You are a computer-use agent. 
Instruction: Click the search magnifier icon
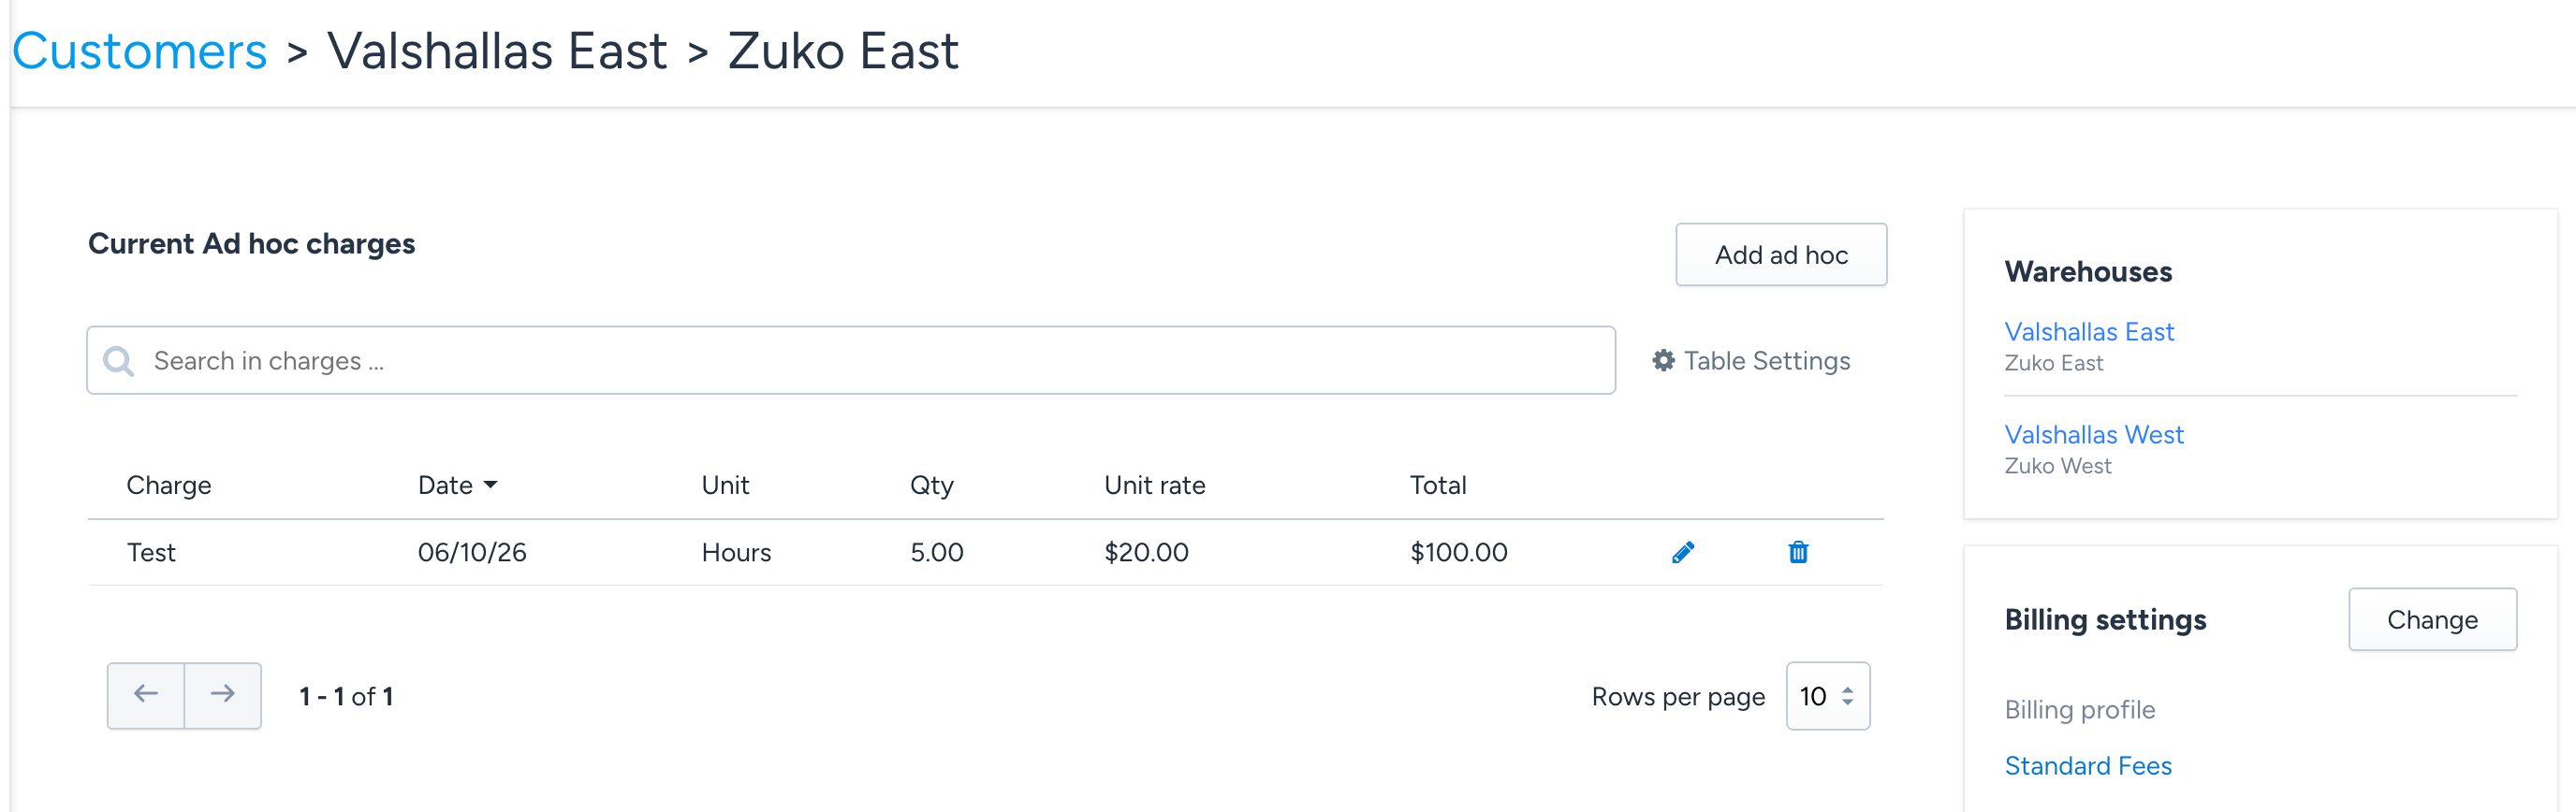pyautogui.click(x=119, y=361)
